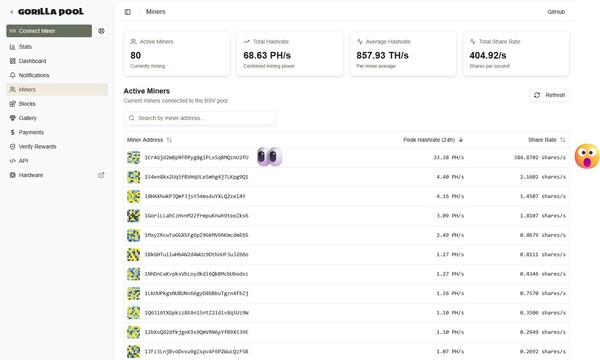Image resolution: width=600 pixels, height=360 pixels.
Task: Open API in the sidebar
Action: point(57,161)
